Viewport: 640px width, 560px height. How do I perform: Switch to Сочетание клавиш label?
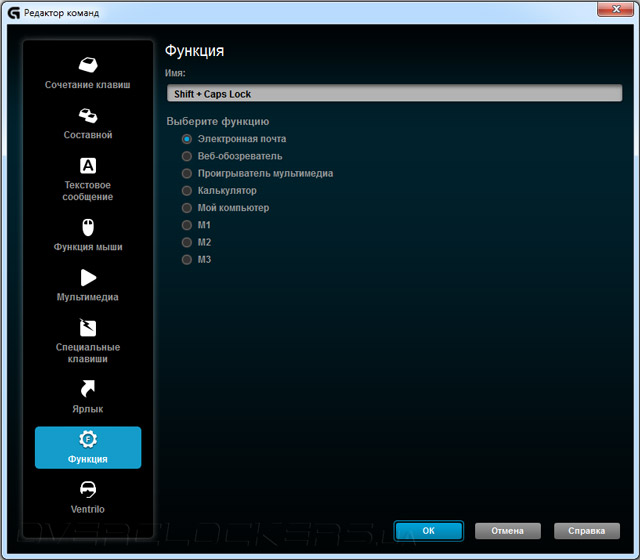point(88,85)
